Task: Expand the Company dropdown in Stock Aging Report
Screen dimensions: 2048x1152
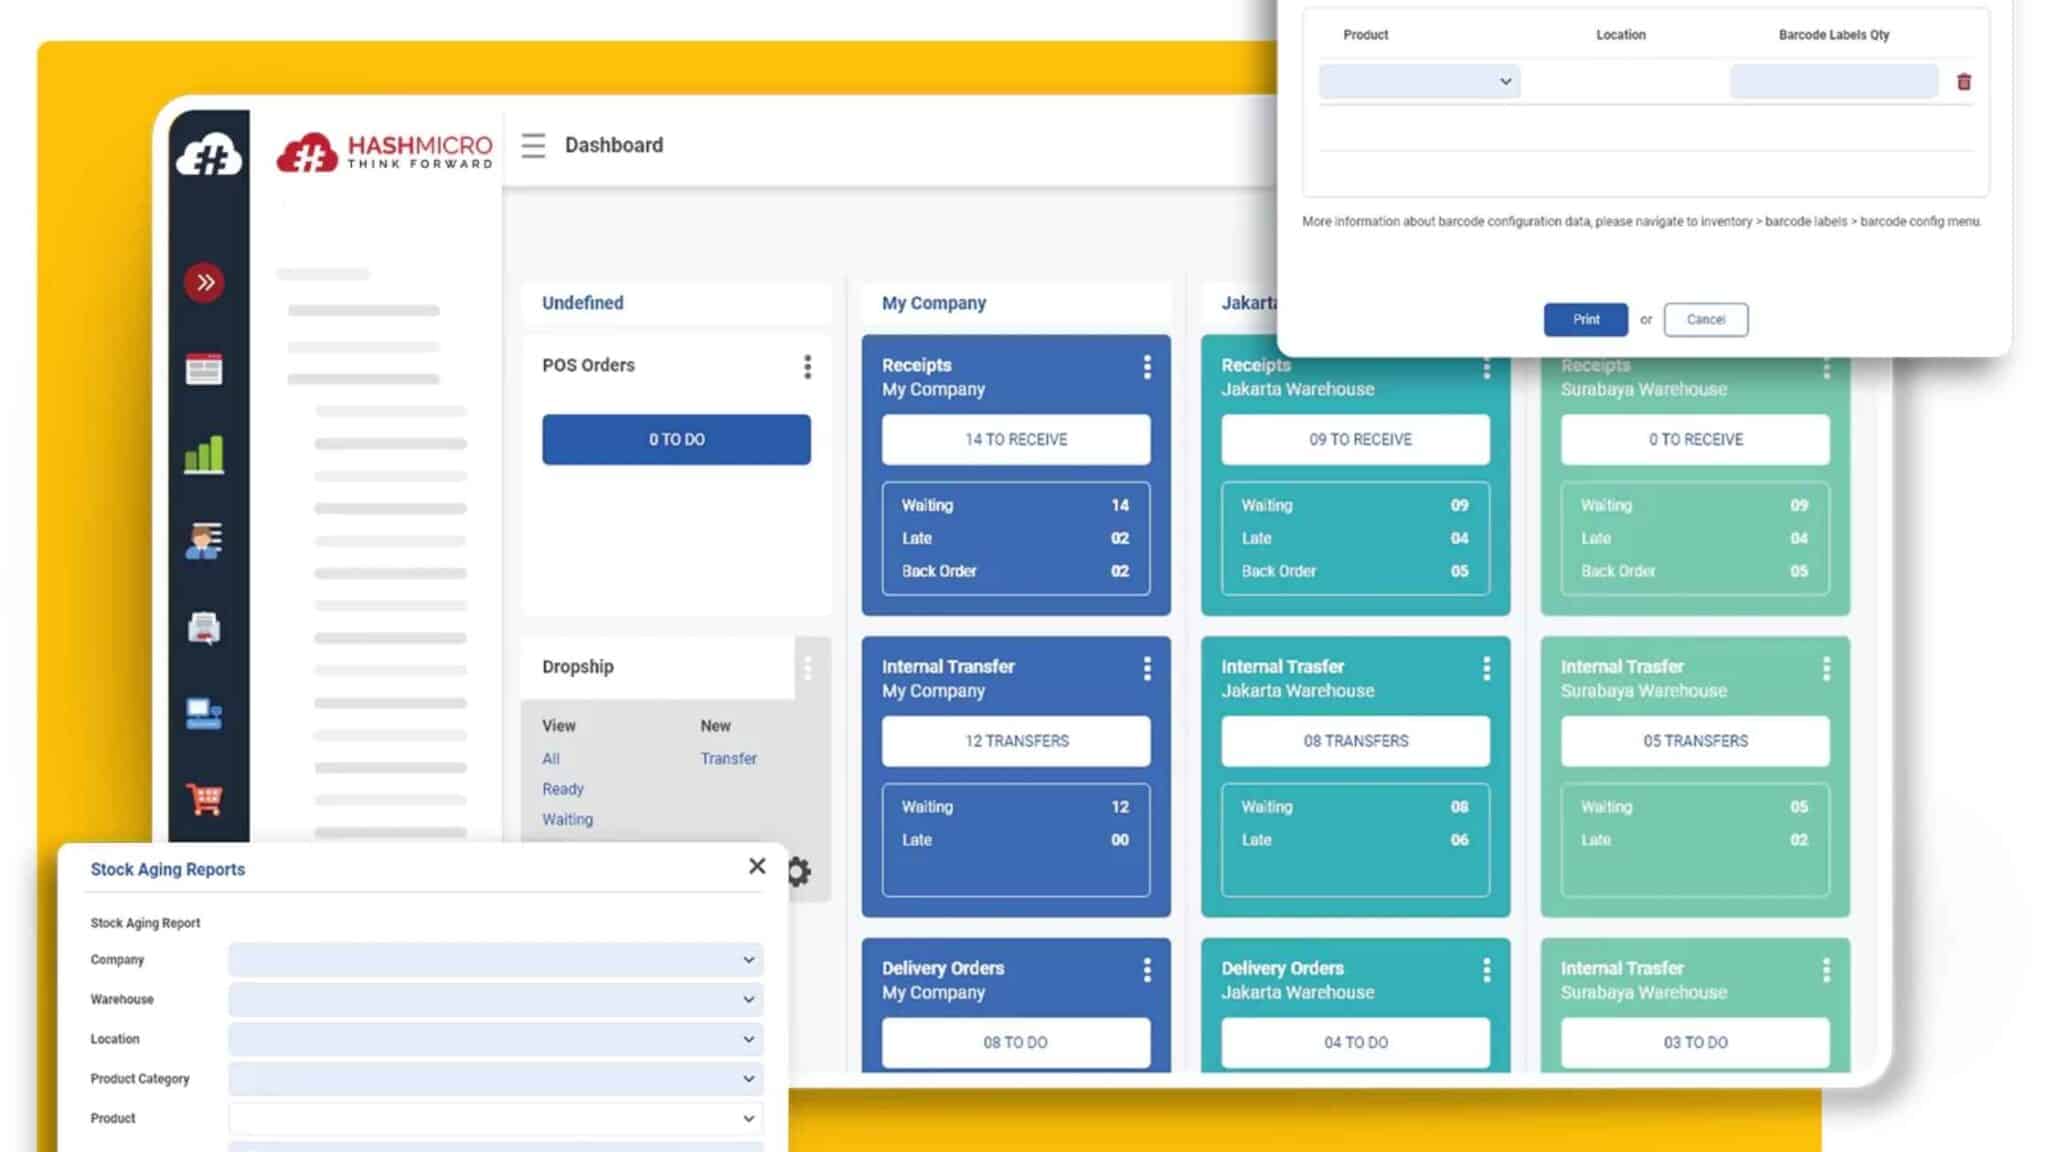Action: (x=496, y=960)
